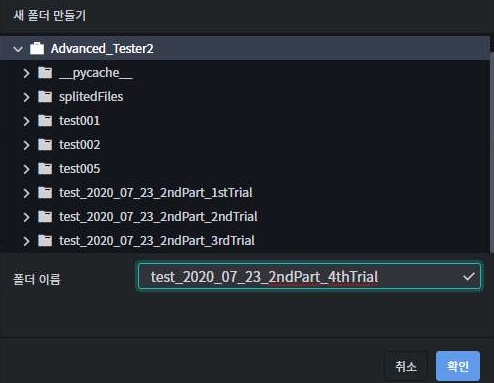Image resolution: width=494 pixels, height=383 pixels.
Task: Click the 취소 cancel button
Action: 406,366
